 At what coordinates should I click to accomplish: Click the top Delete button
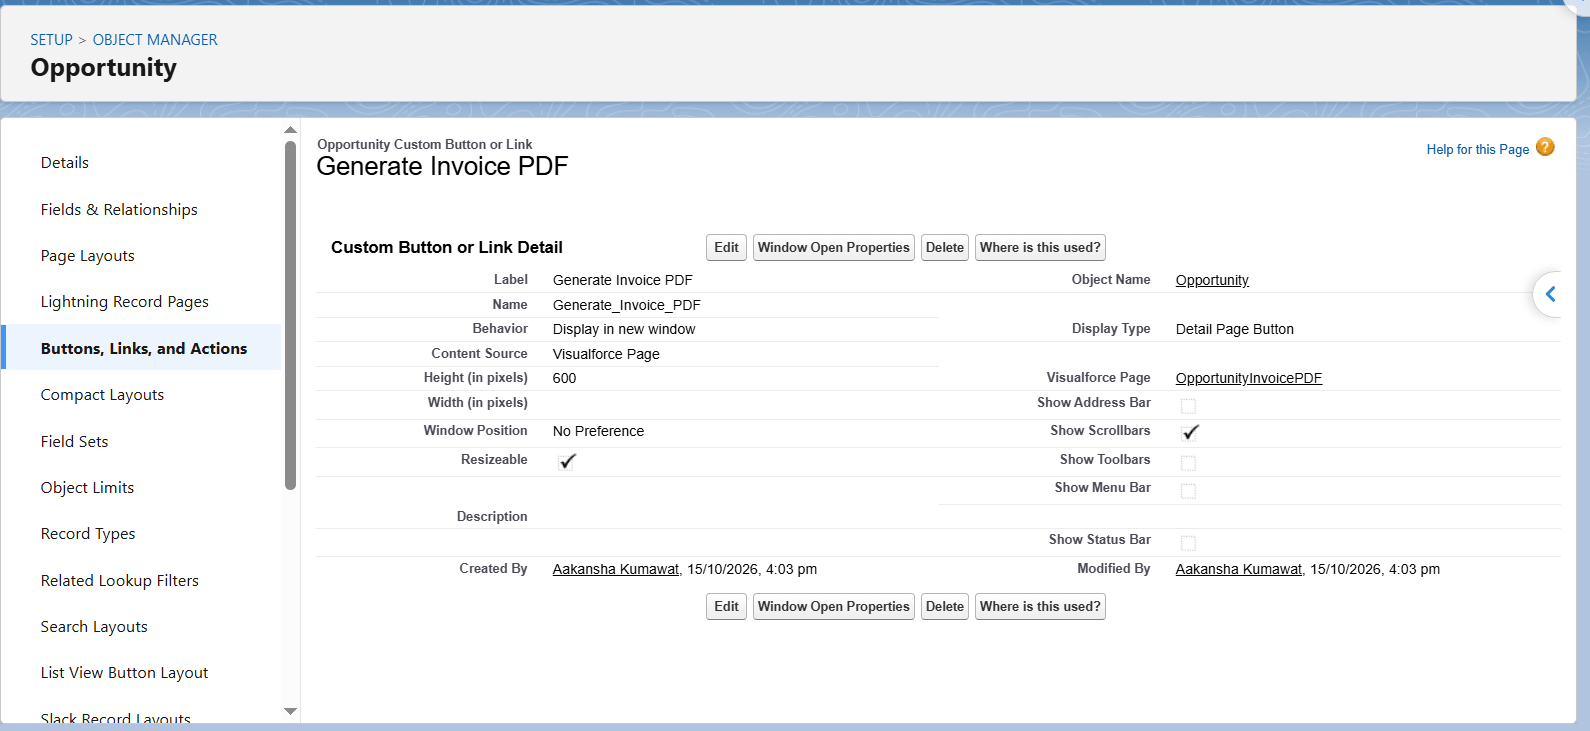pos(945,247)
